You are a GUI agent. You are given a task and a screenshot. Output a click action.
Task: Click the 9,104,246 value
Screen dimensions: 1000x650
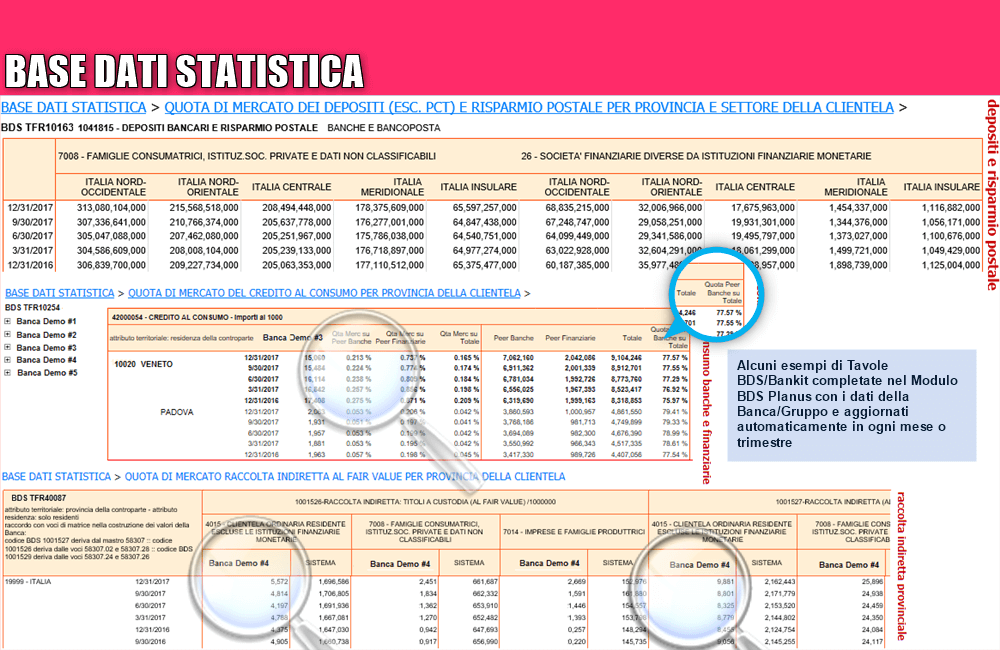(626, 358)
